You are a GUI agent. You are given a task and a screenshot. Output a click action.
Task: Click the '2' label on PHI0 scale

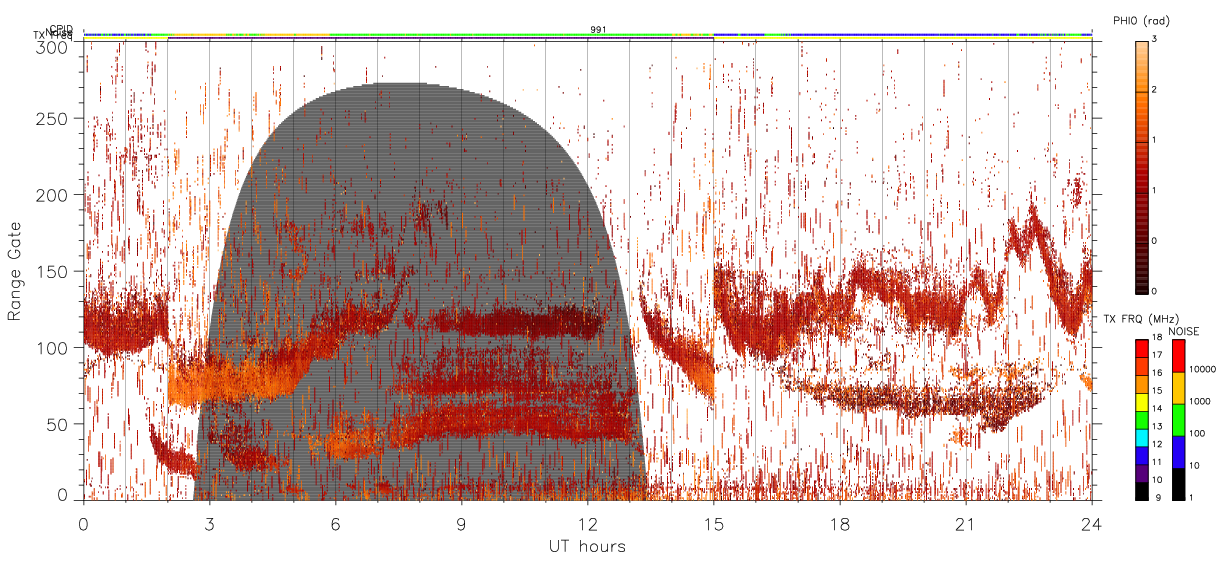(x=1154, y=90)
